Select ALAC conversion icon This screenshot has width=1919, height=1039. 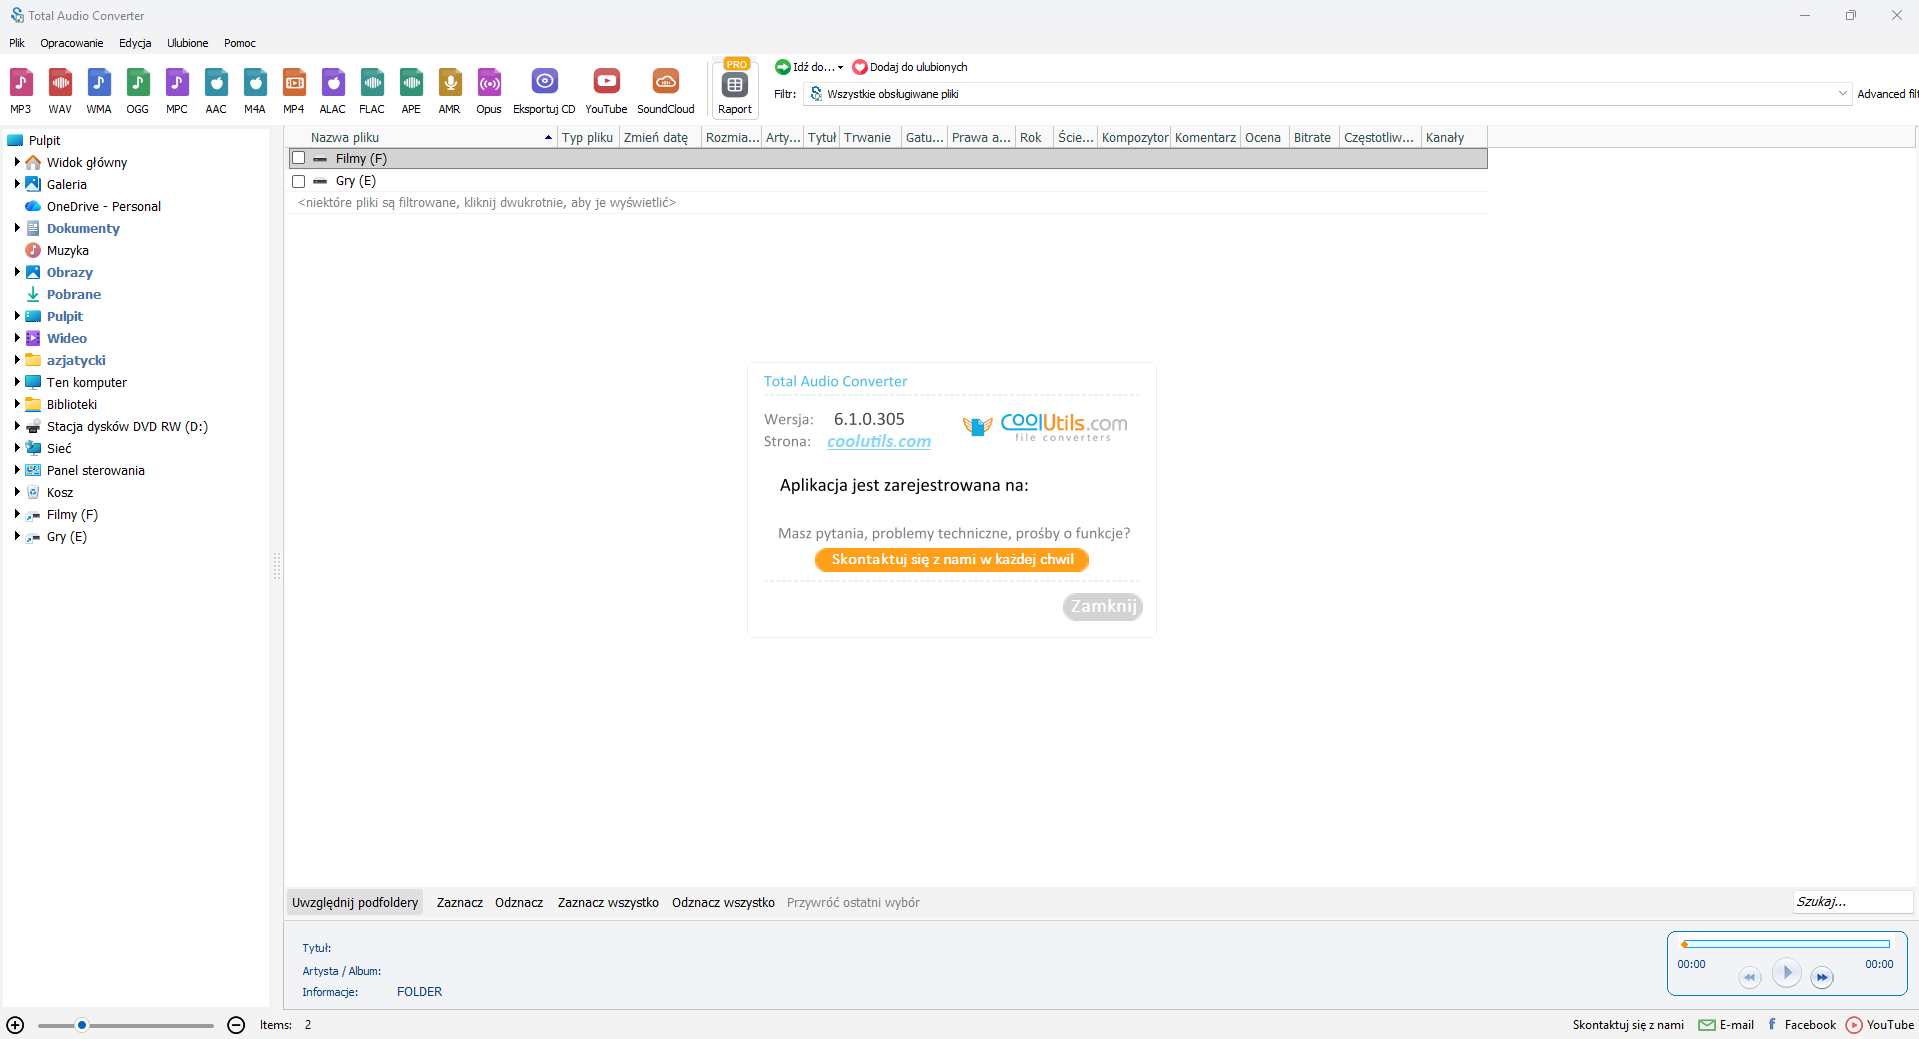[x=333, y=91]
